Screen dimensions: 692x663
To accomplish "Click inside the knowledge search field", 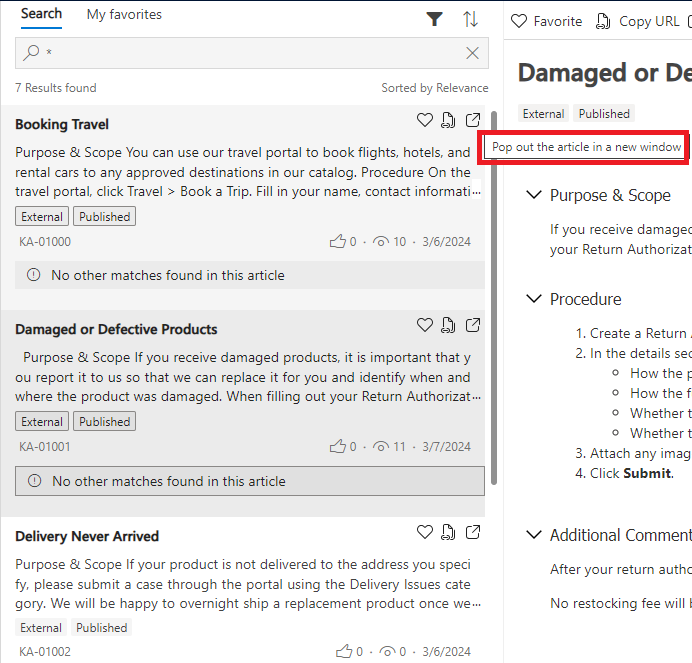I will (x=252, y=53).
